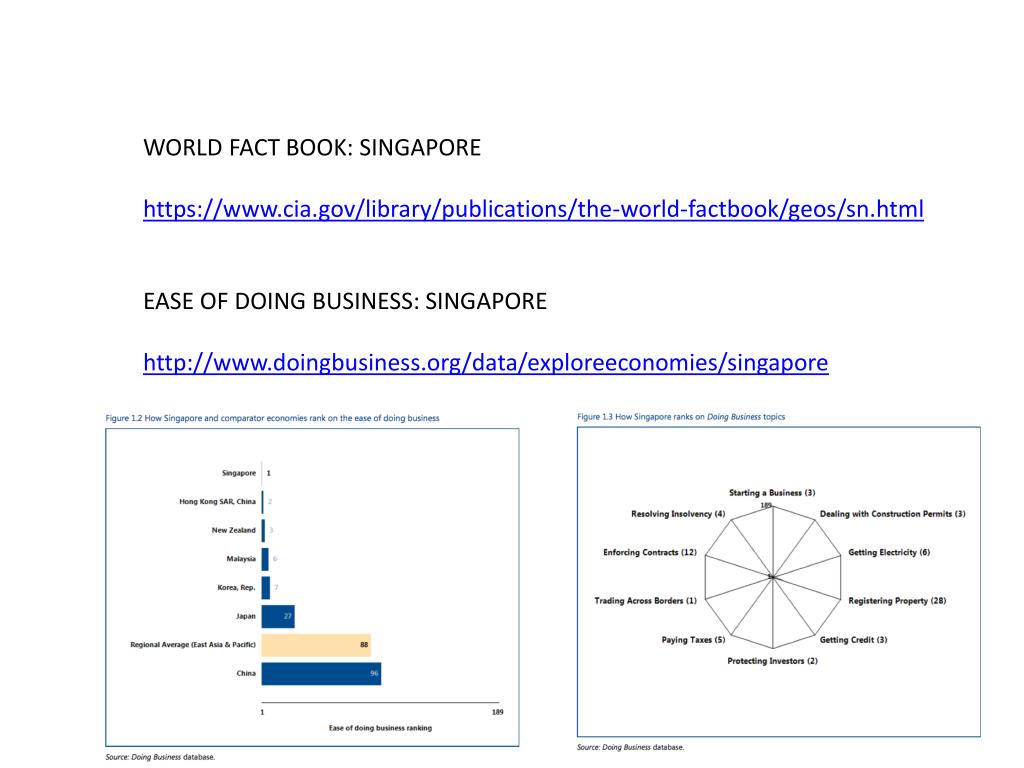Viewport: 1024px width, 768px height.
Task: Click 'Resolving Insolvency (4)' label
Action: click(x=678, y=514)
